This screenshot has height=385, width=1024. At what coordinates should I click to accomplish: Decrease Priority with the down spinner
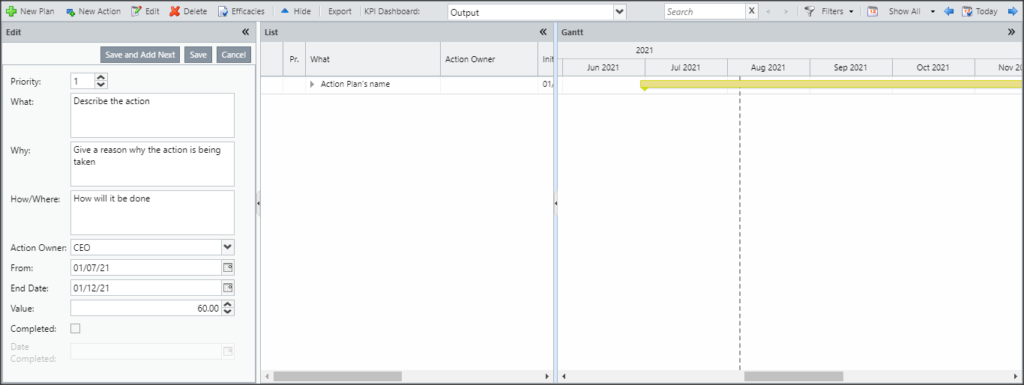(x=101, y=85)
